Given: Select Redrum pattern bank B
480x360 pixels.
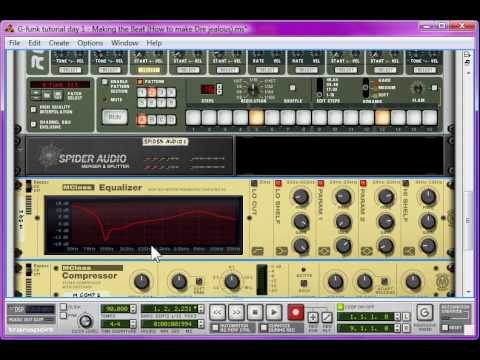Looking at the screenshot, I should pyautogui.click(x=152, y=119).
